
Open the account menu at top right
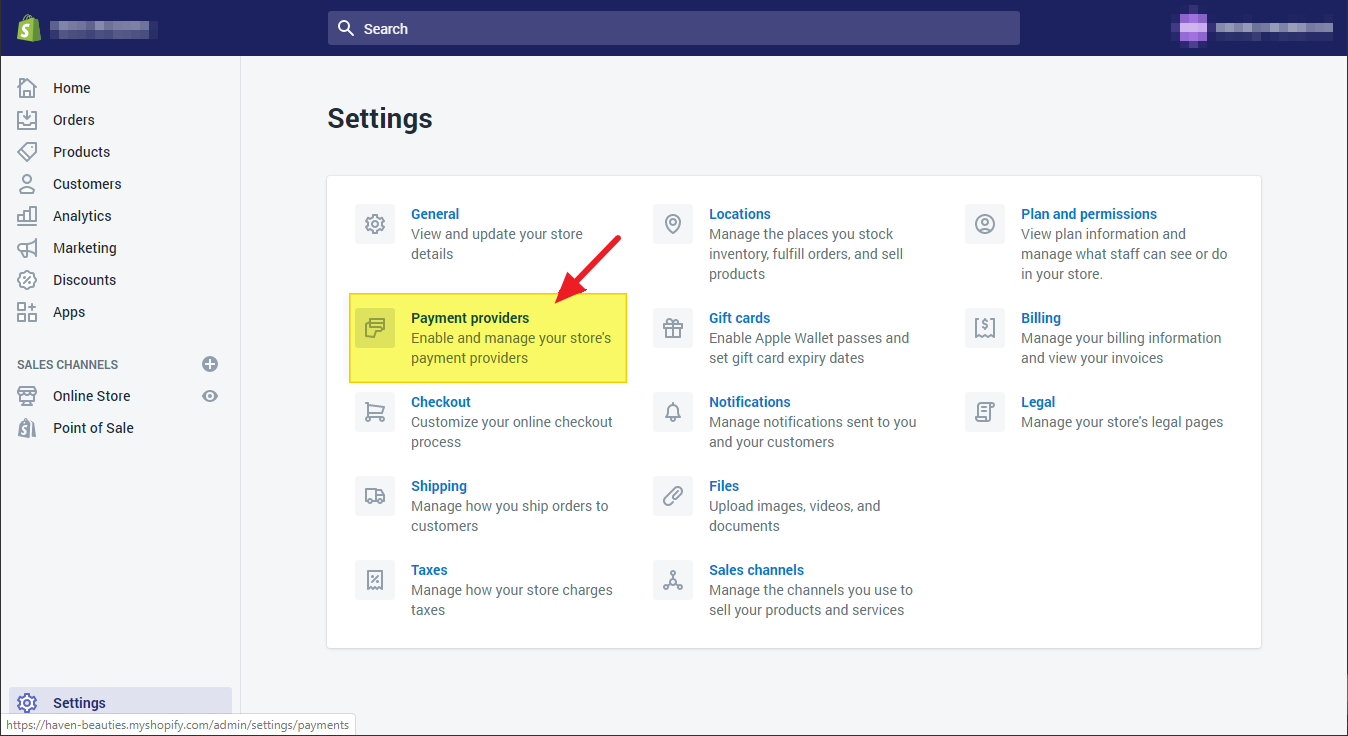pyautogui.click(x=1256, y=28)
